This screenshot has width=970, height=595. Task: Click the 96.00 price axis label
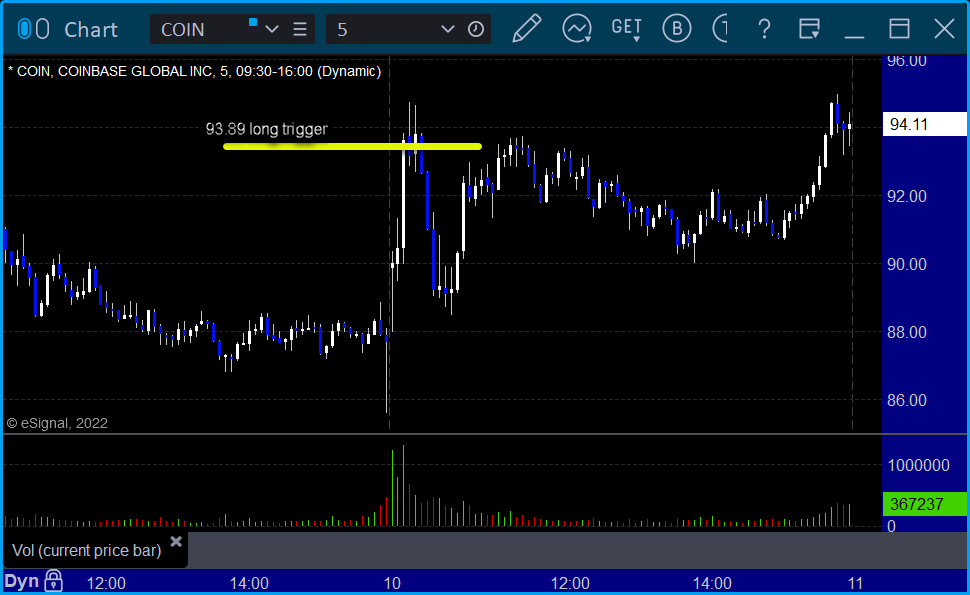[x=906, y=61]
